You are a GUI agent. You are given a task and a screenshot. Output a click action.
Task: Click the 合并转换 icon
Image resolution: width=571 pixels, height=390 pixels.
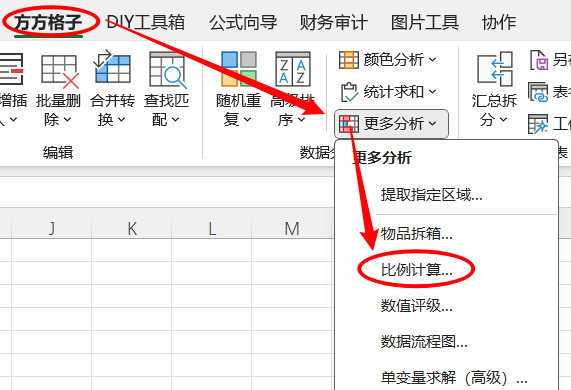pyautogui.click(x=112, y=67)
